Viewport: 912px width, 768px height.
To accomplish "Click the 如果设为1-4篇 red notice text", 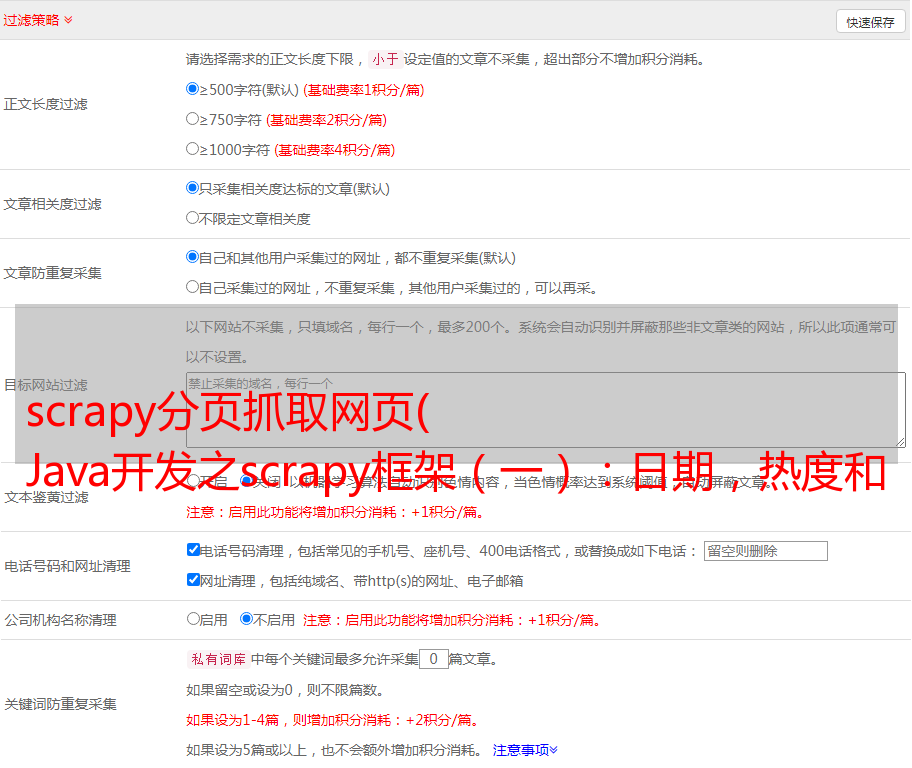I will (x=334, y=720).
